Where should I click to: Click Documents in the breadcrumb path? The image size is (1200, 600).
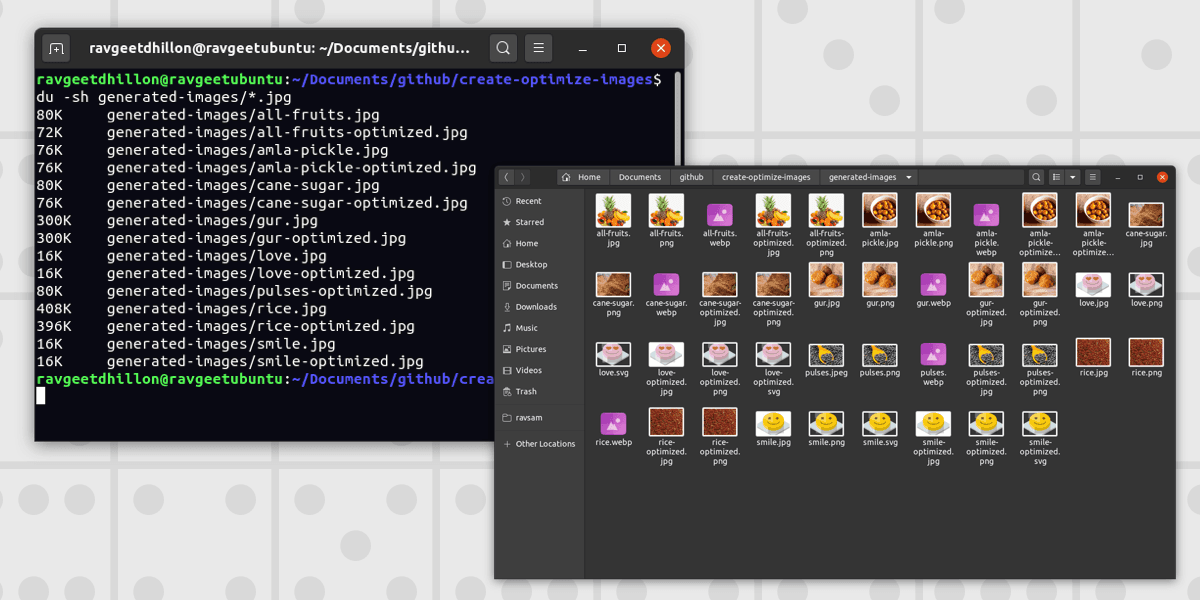click(639, 177)
